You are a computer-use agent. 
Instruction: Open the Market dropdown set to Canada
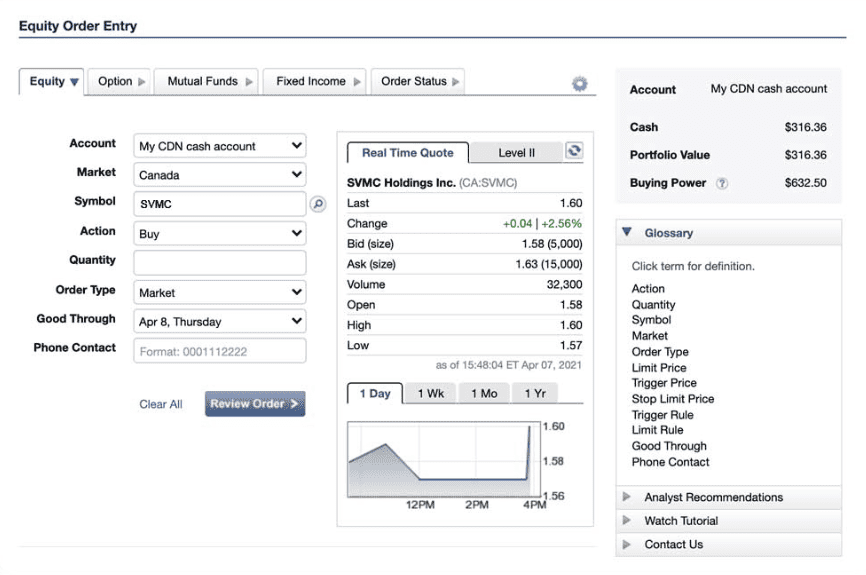(x=219, y=175)
